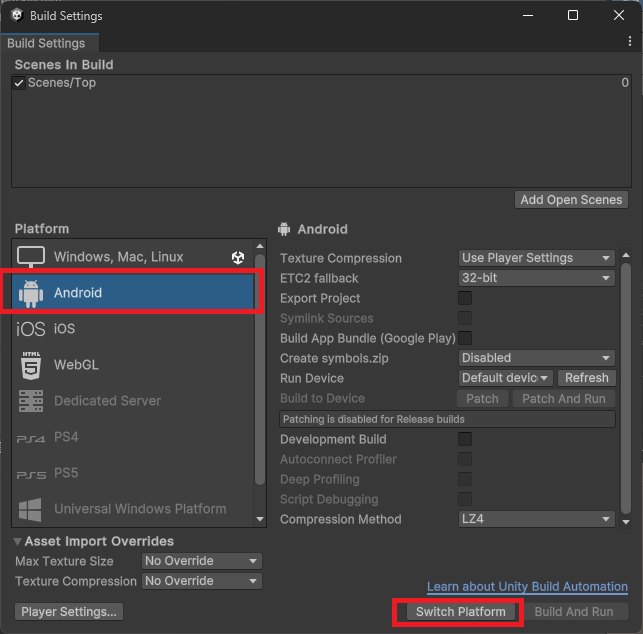This screenshot has width=643, height=634.
Task: Click the Add Open Scenes button
Action: coord(571,200)
